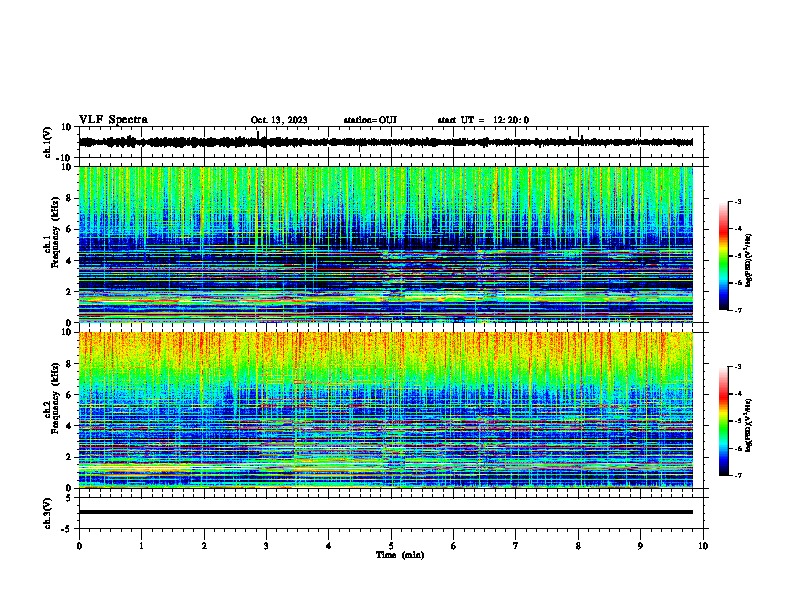The height and width of the screenshot is (612, 792).
Task: Click time axis tick label "10"
Action: (703, 546)
